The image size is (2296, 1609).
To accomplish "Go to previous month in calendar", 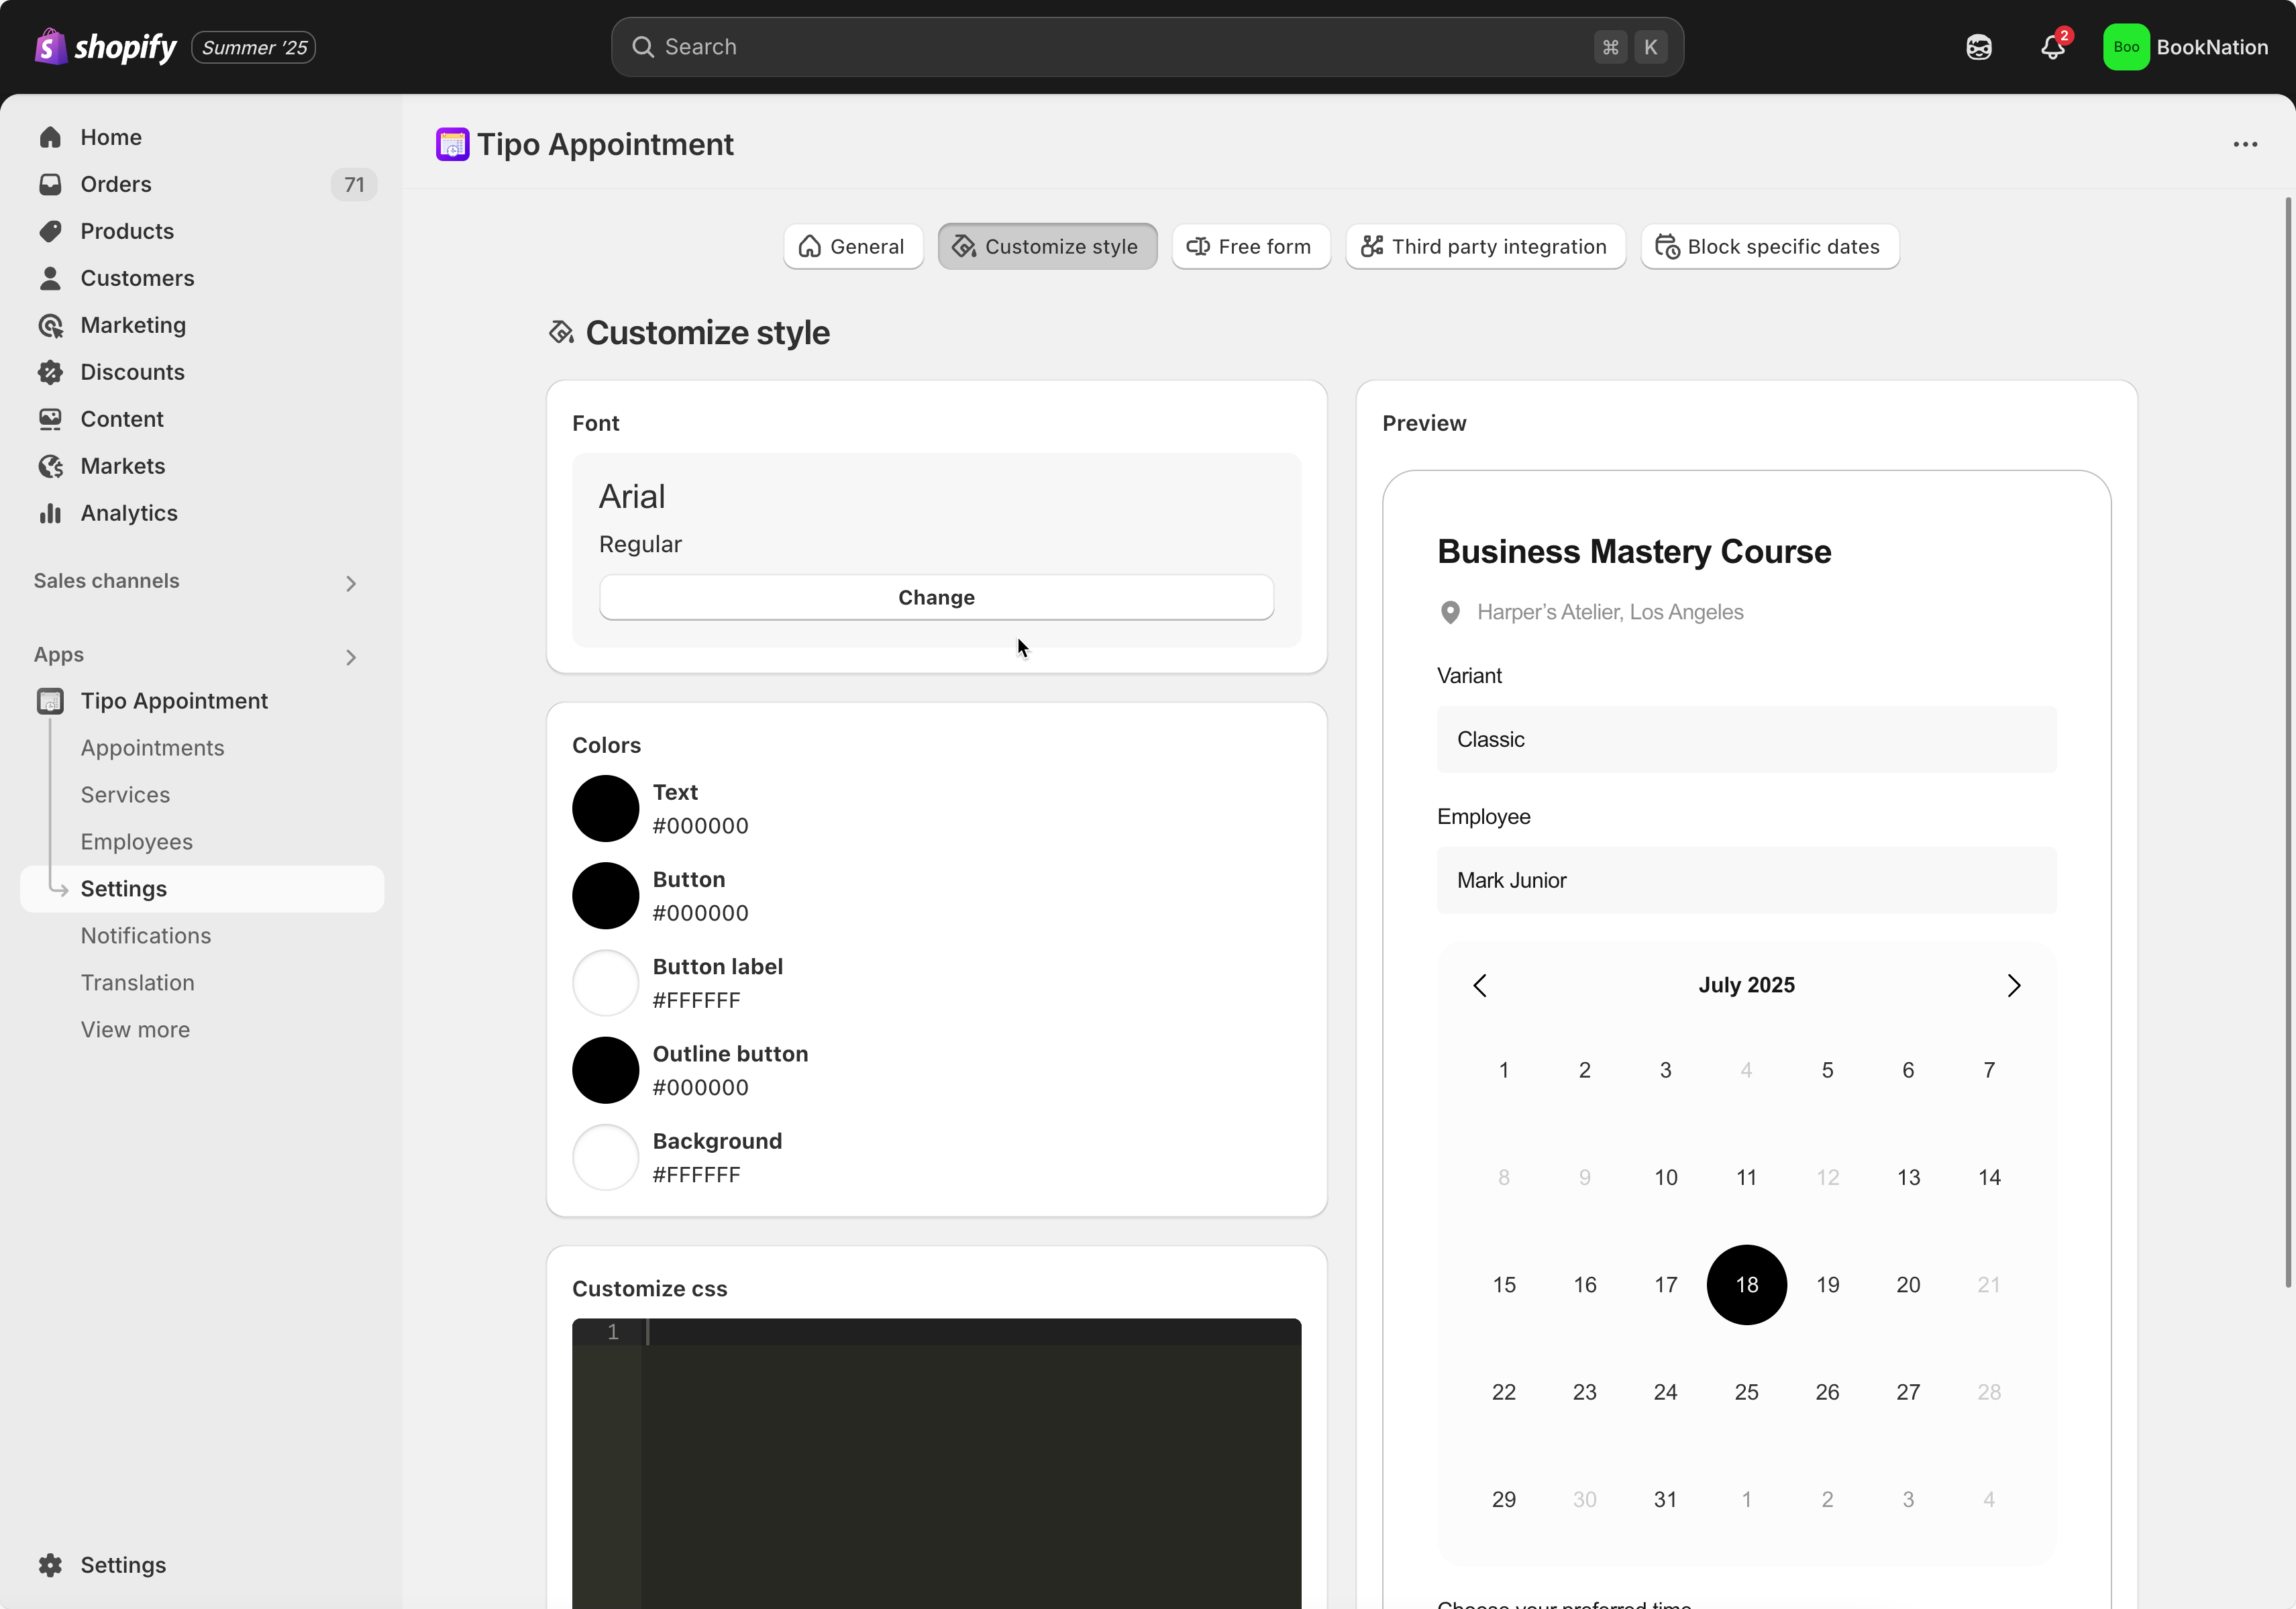I will tap(1480, 985).
